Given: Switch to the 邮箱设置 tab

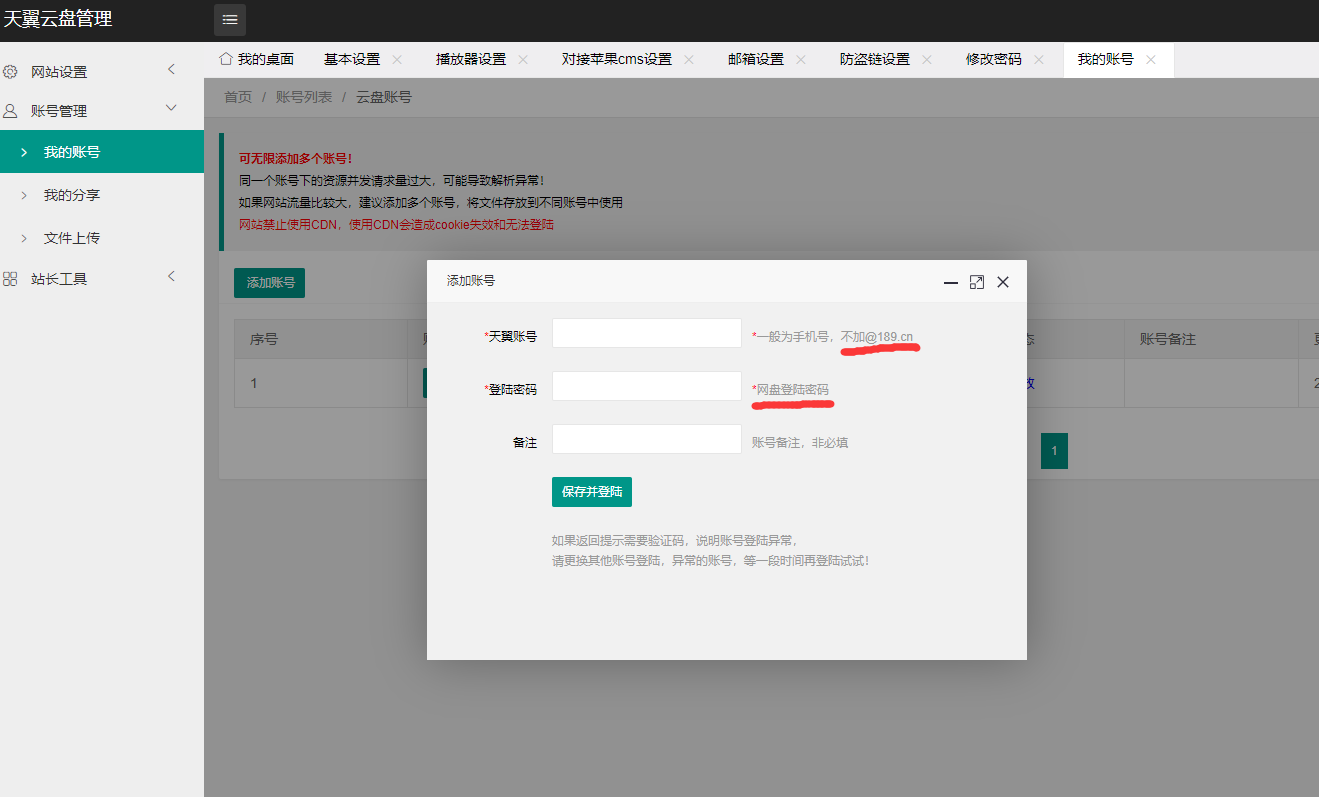Looking at the screenshot, I should [756, 59].
